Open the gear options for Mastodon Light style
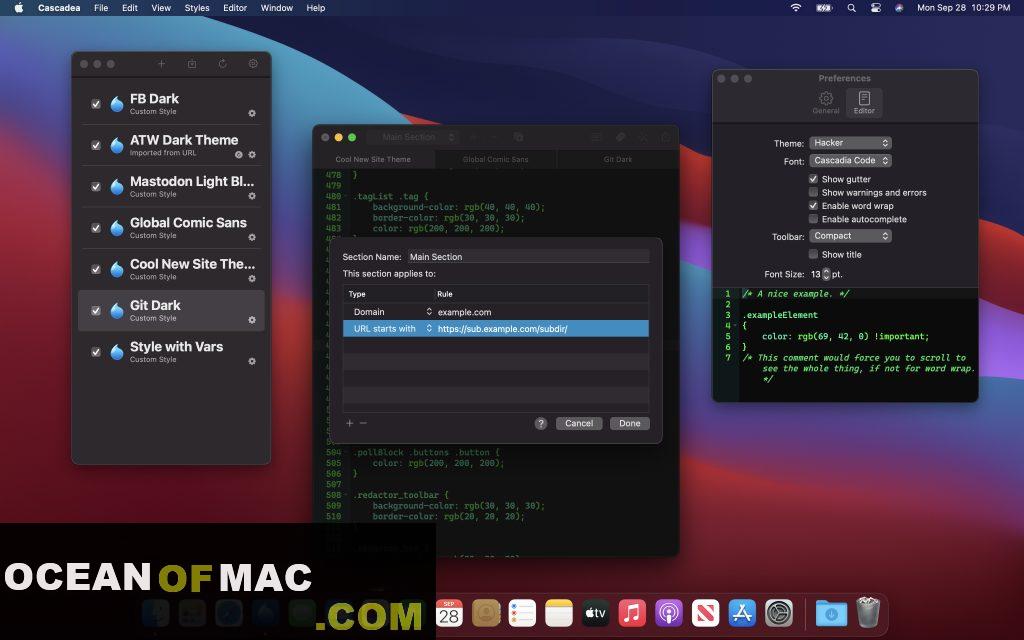 click(x=252, y=196)
